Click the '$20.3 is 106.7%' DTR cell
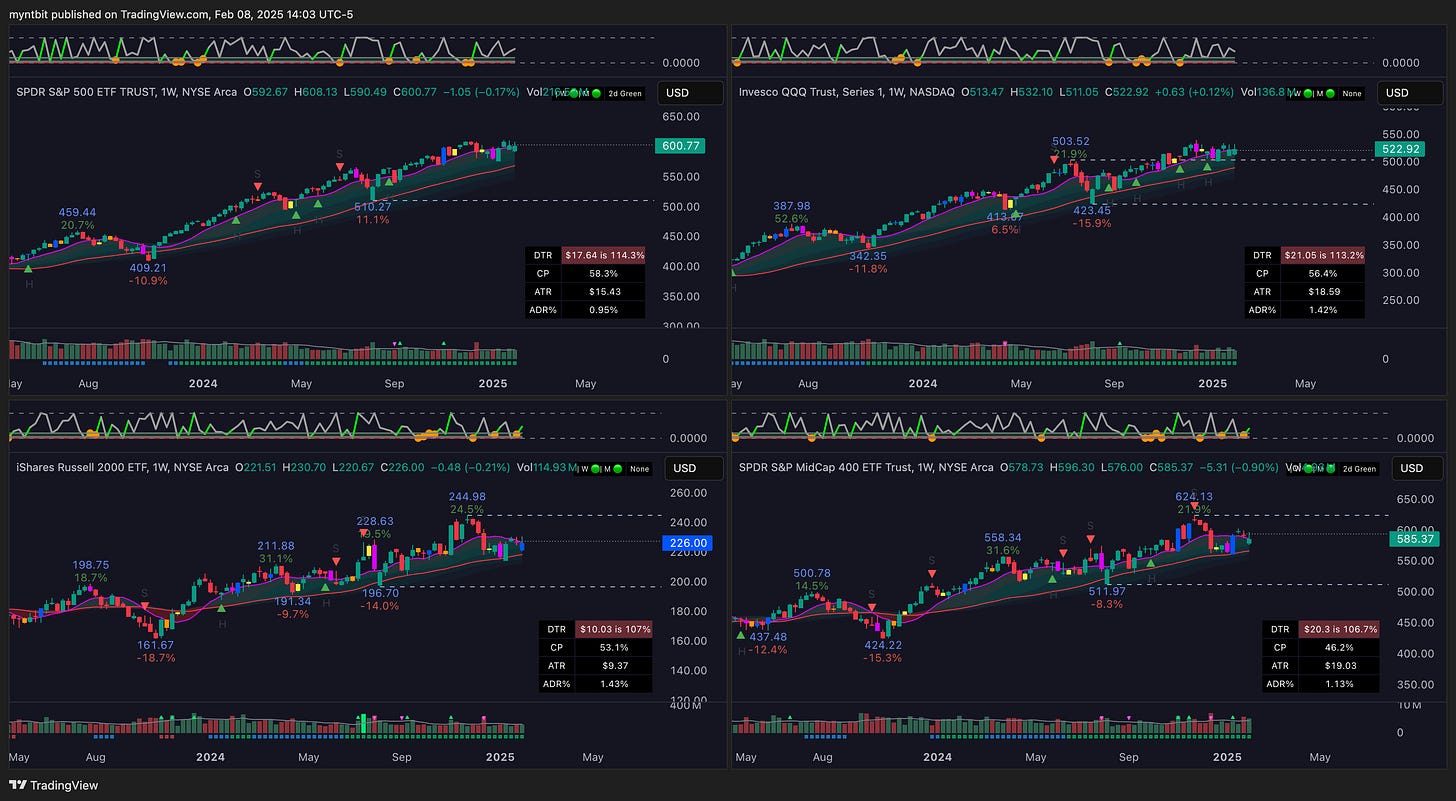 point(1339,629)
